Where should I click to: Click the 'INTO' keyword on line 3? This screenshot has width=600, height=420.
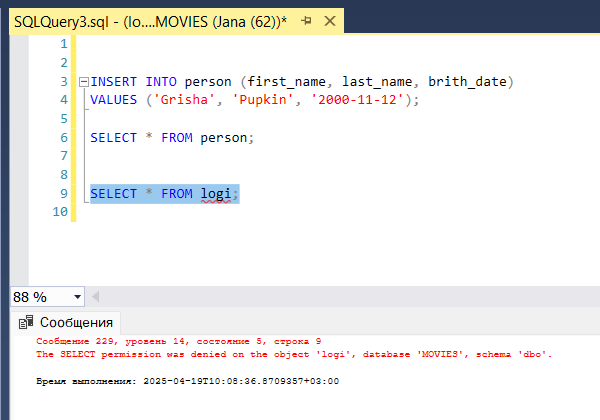pyautogui.click(x=161, y=82)
